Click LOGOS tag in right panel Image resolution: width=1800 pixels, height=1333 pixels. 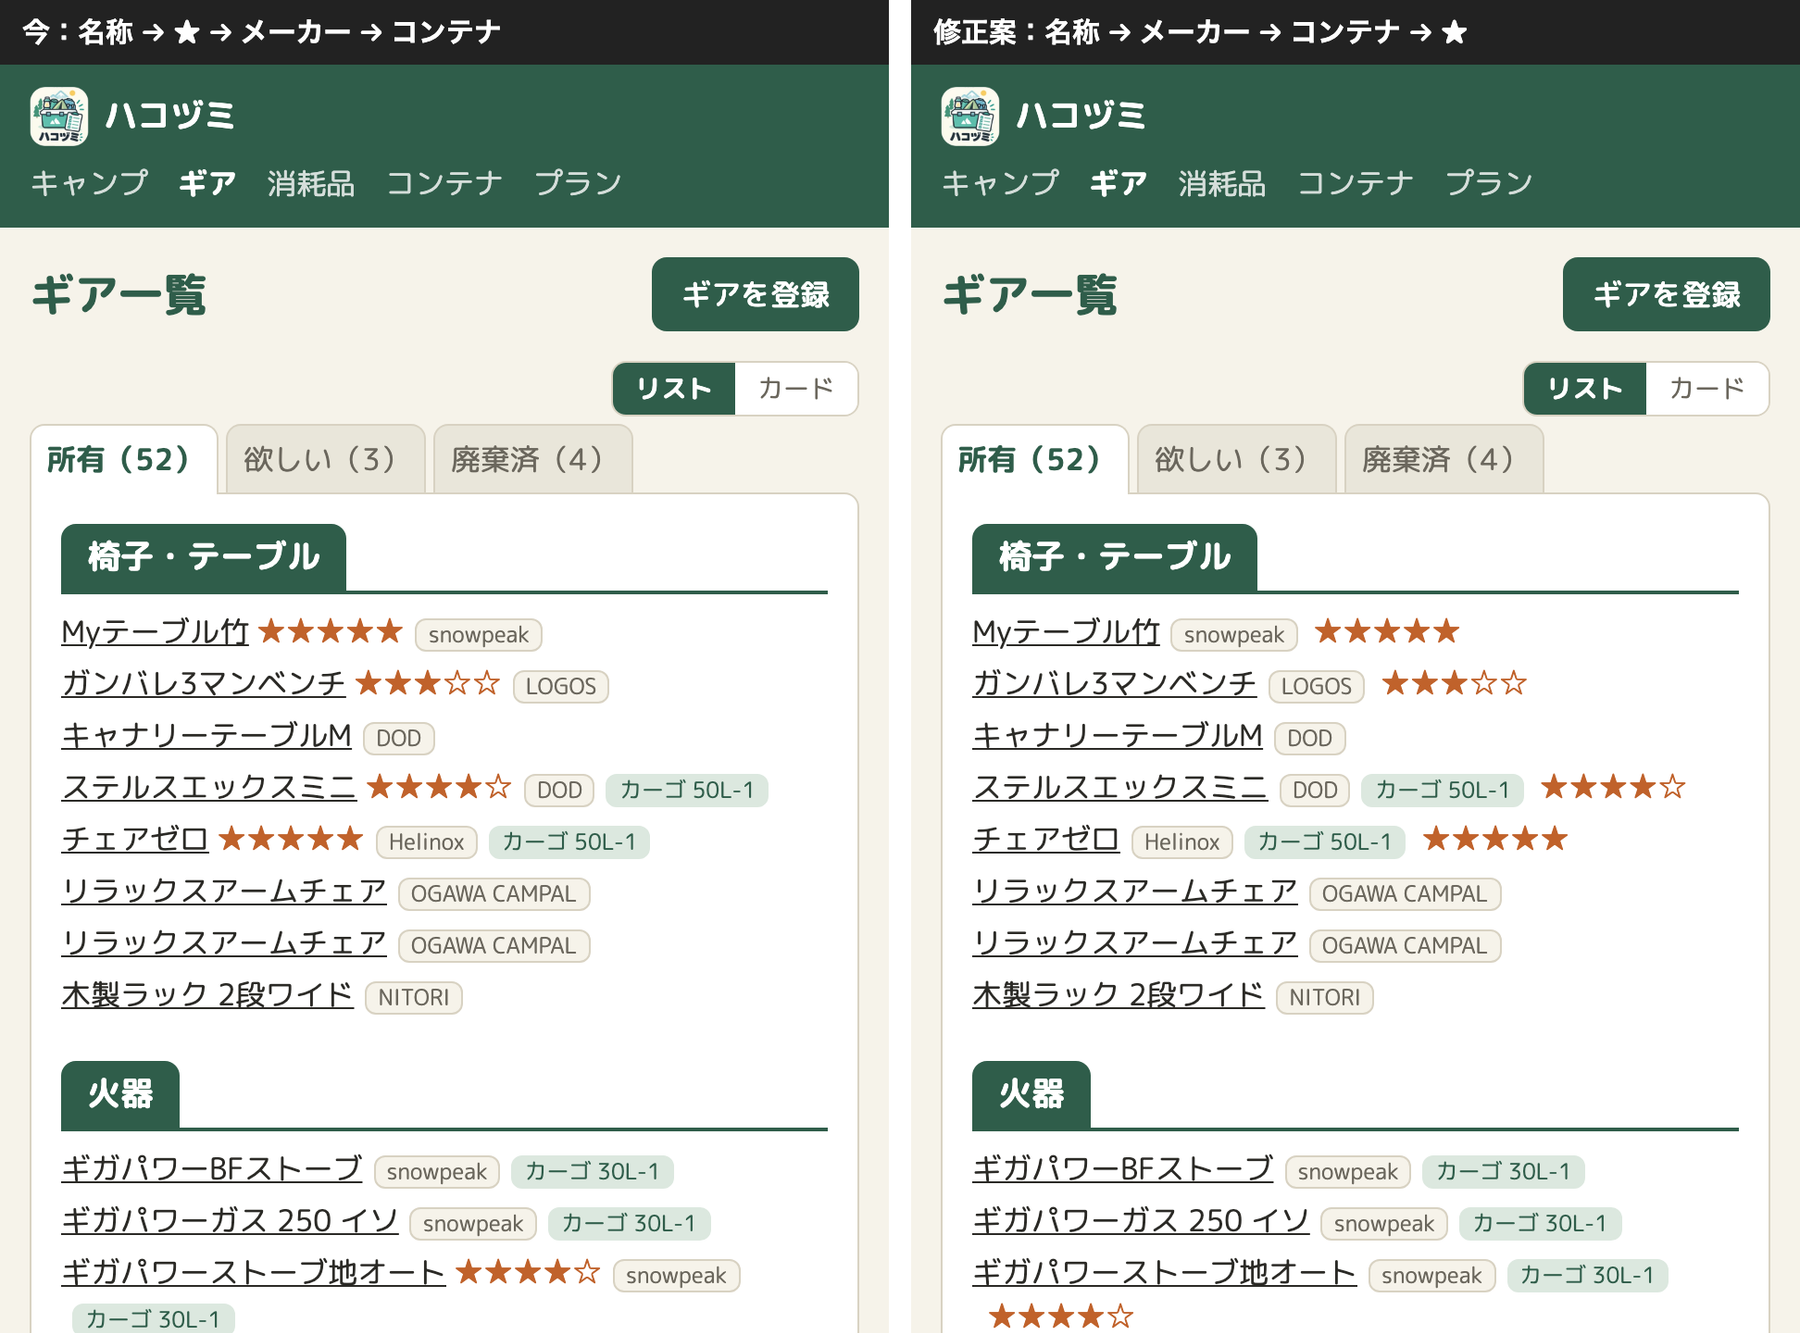coord(1316,686)
